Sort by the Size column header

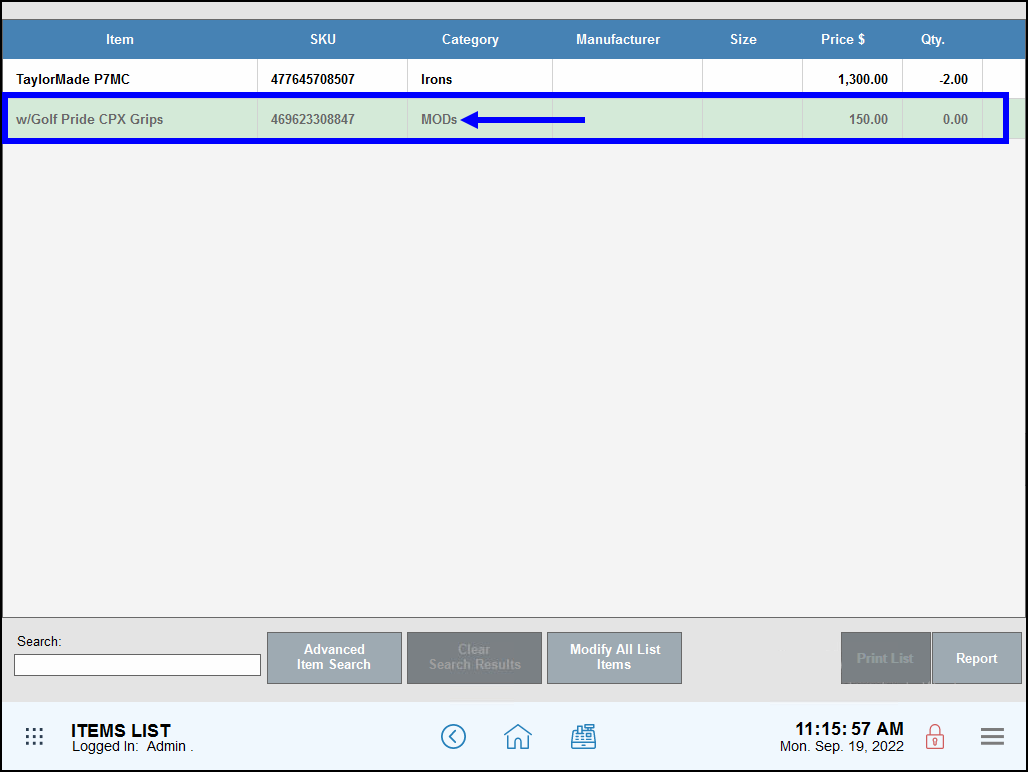[x=743, y=39]
